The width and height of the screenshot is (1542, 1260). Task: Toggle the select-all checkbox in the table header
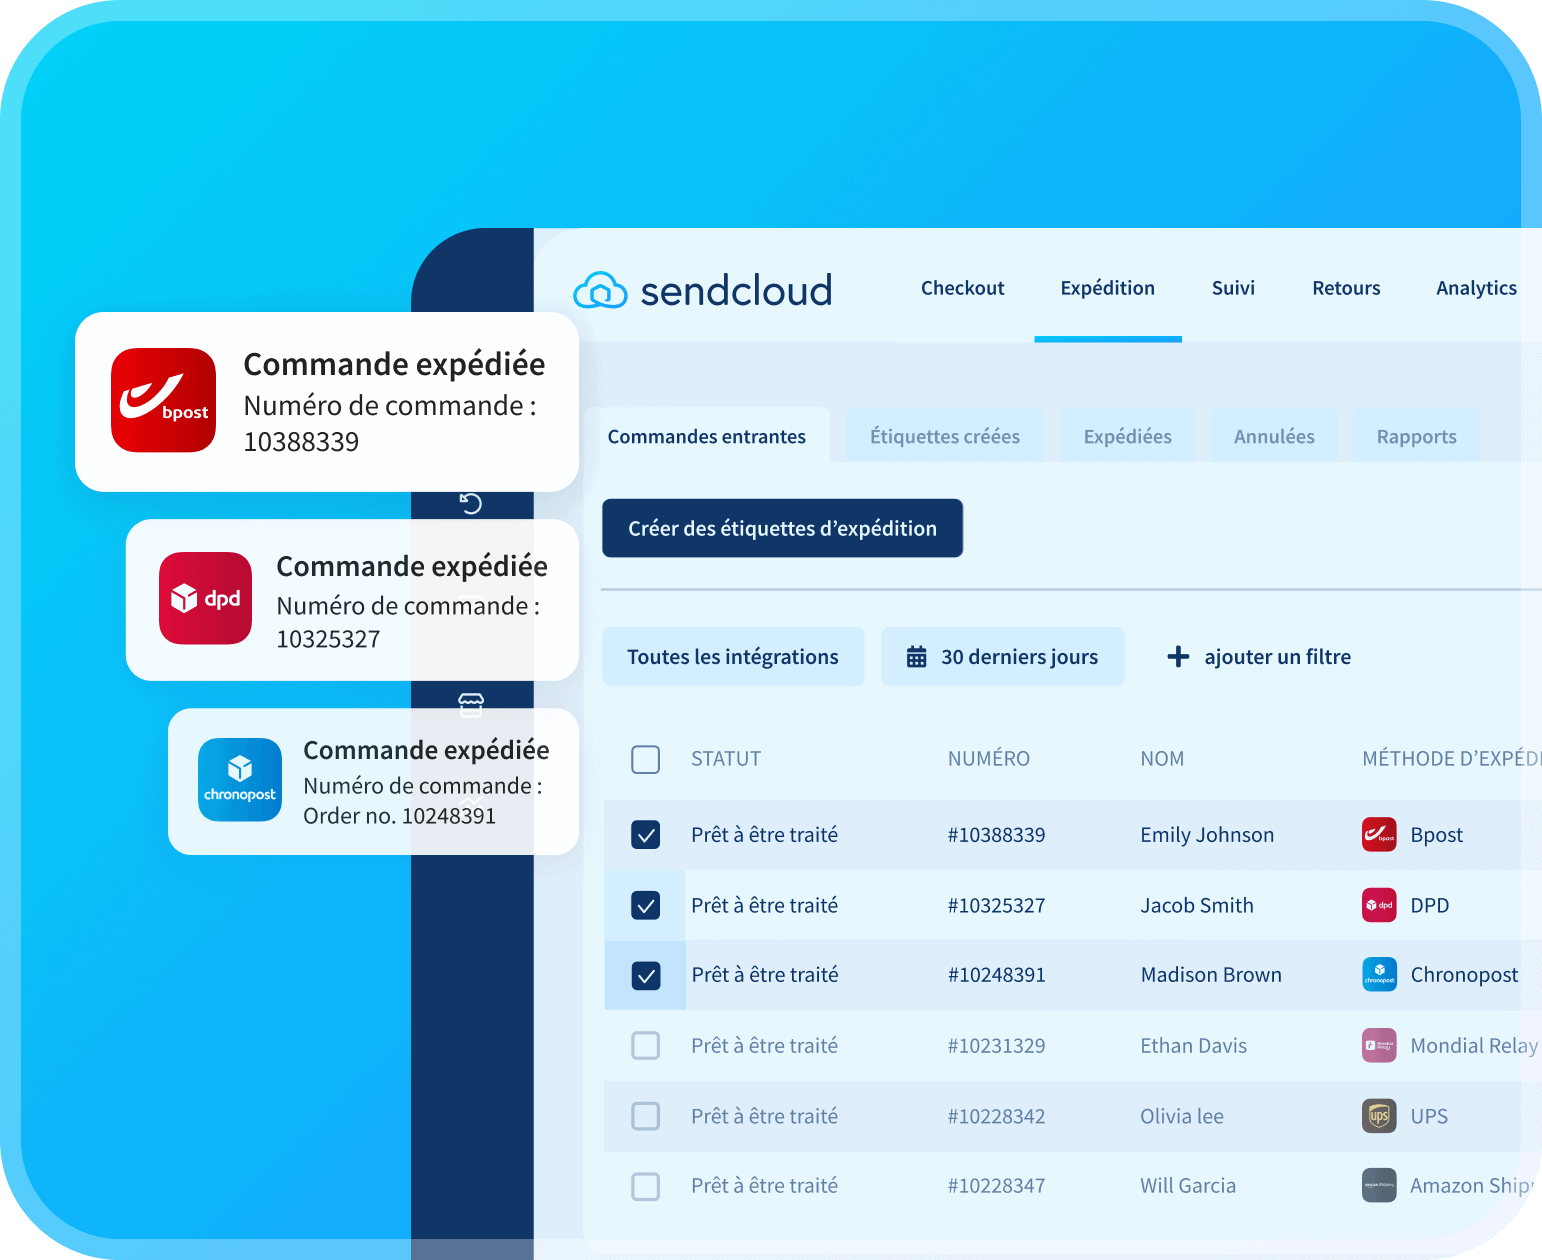coord(646,760)
